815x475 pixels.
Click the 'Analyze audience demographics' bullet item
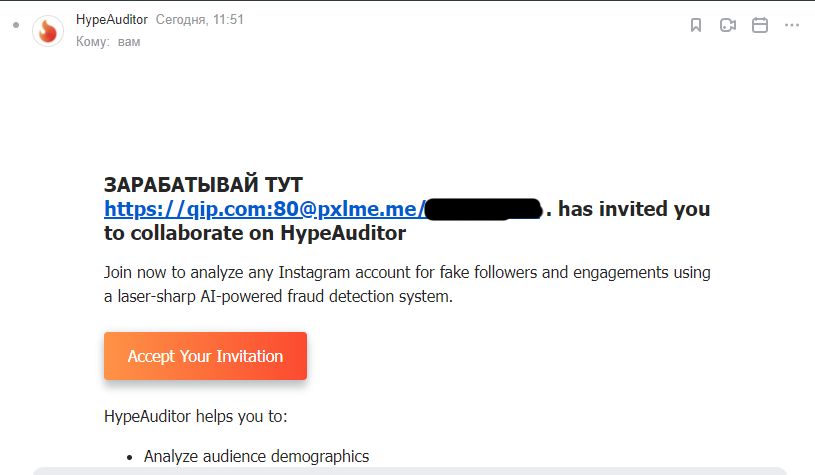(256, 456)
